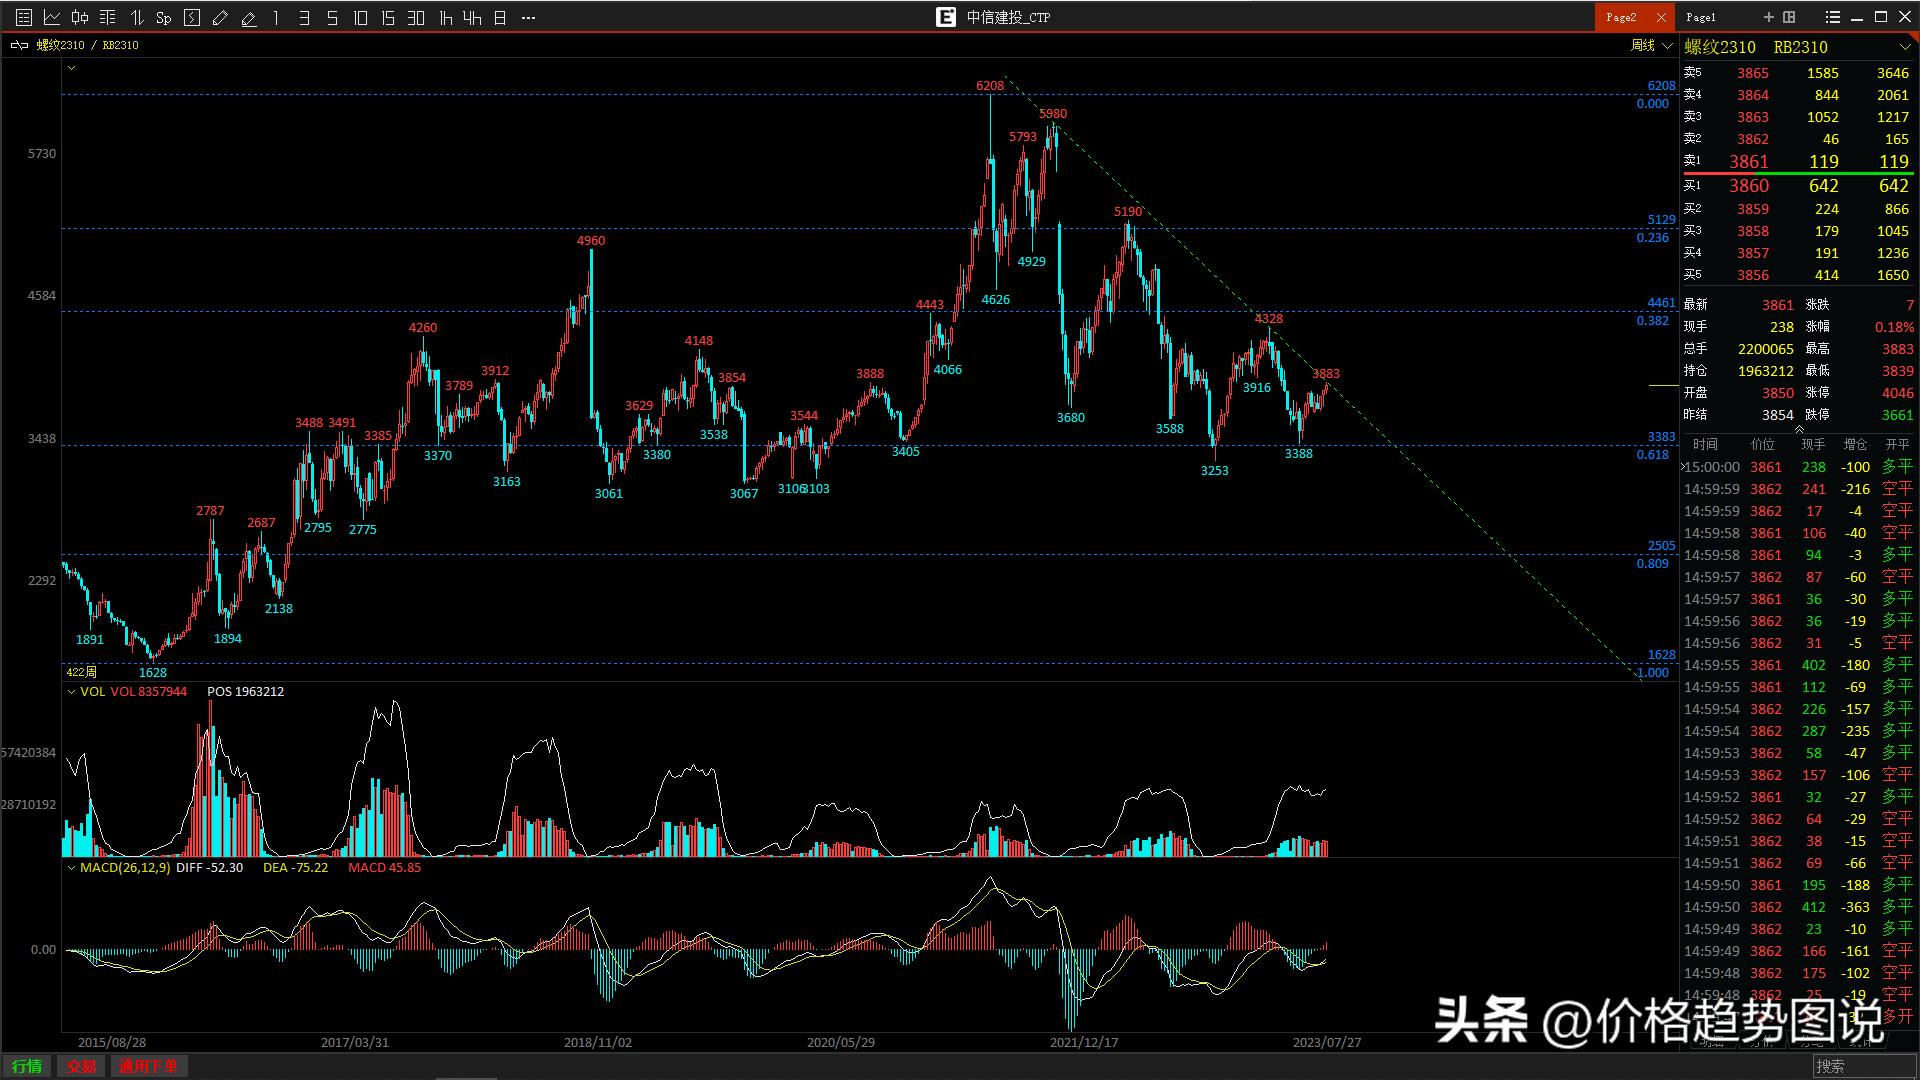The height and width of the screenshot is (1080, 1920).
Task: Click the split layout icon near Page1
Action: tap(1789, 17)
